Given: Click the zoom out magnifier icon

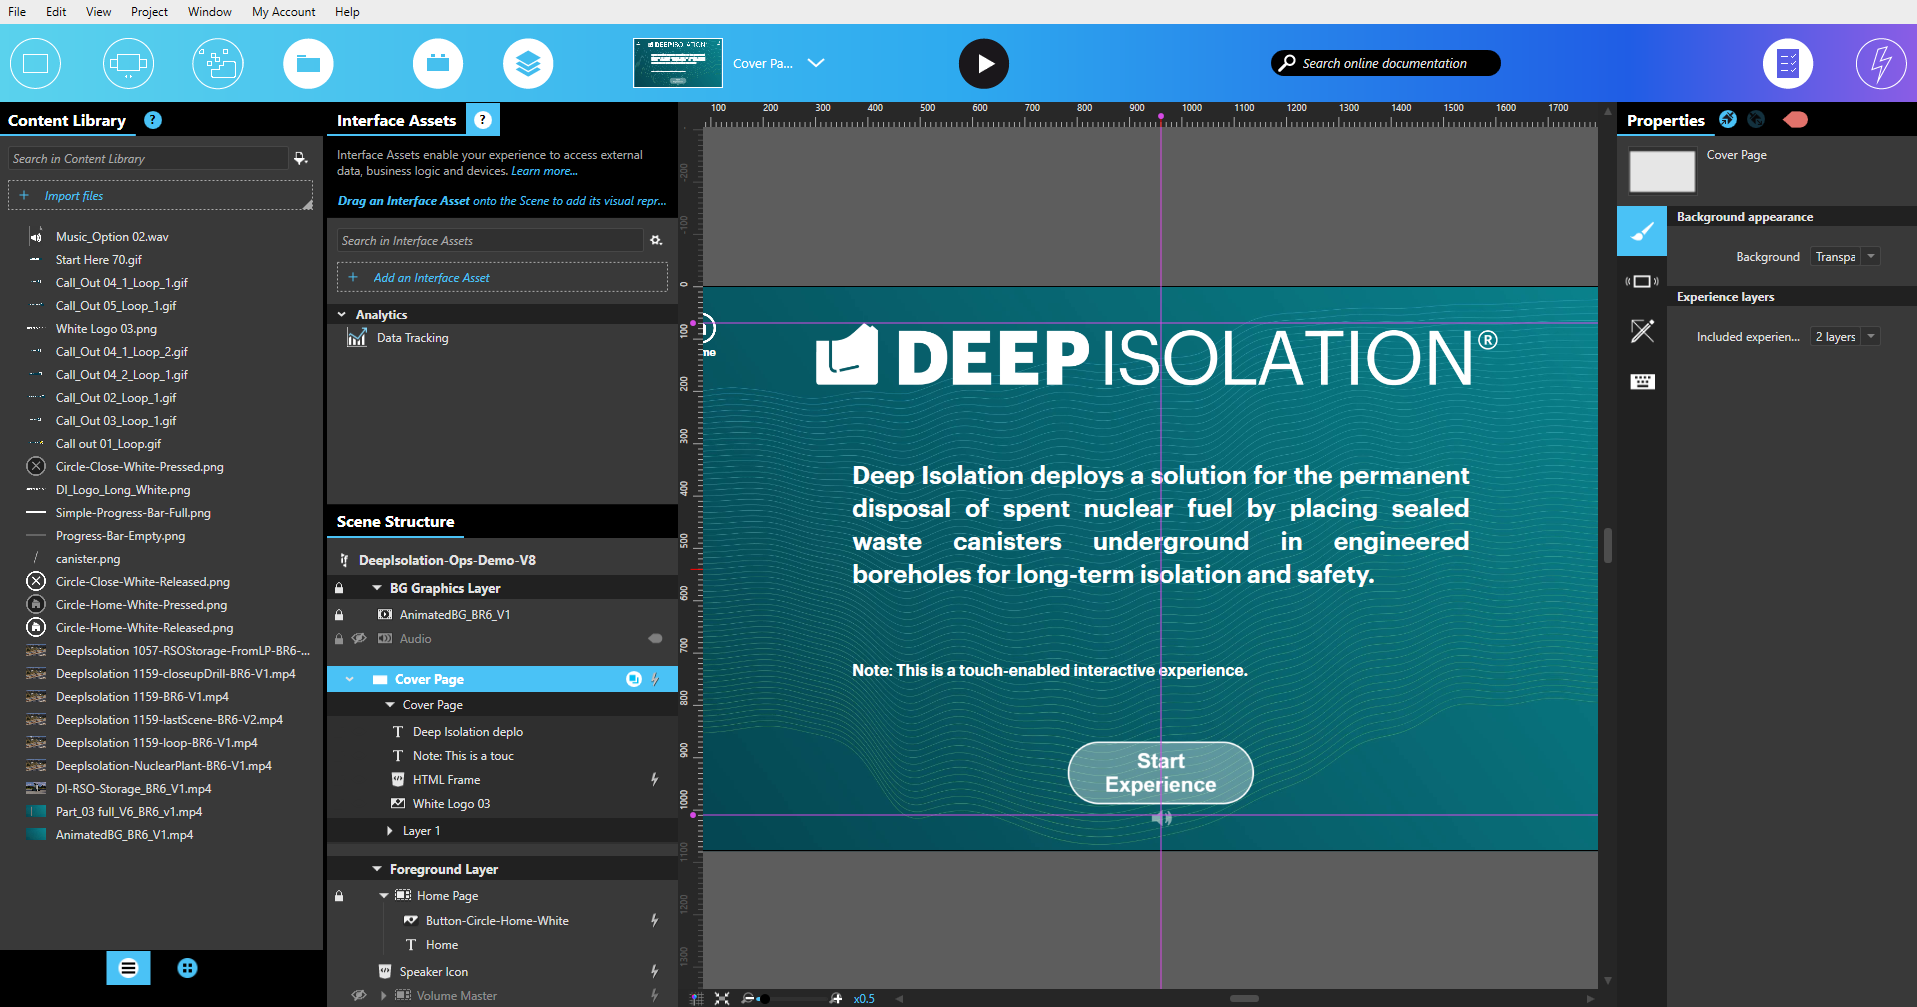Looking at the screenshot, I should pyautogui.click(x=748, y=998).
